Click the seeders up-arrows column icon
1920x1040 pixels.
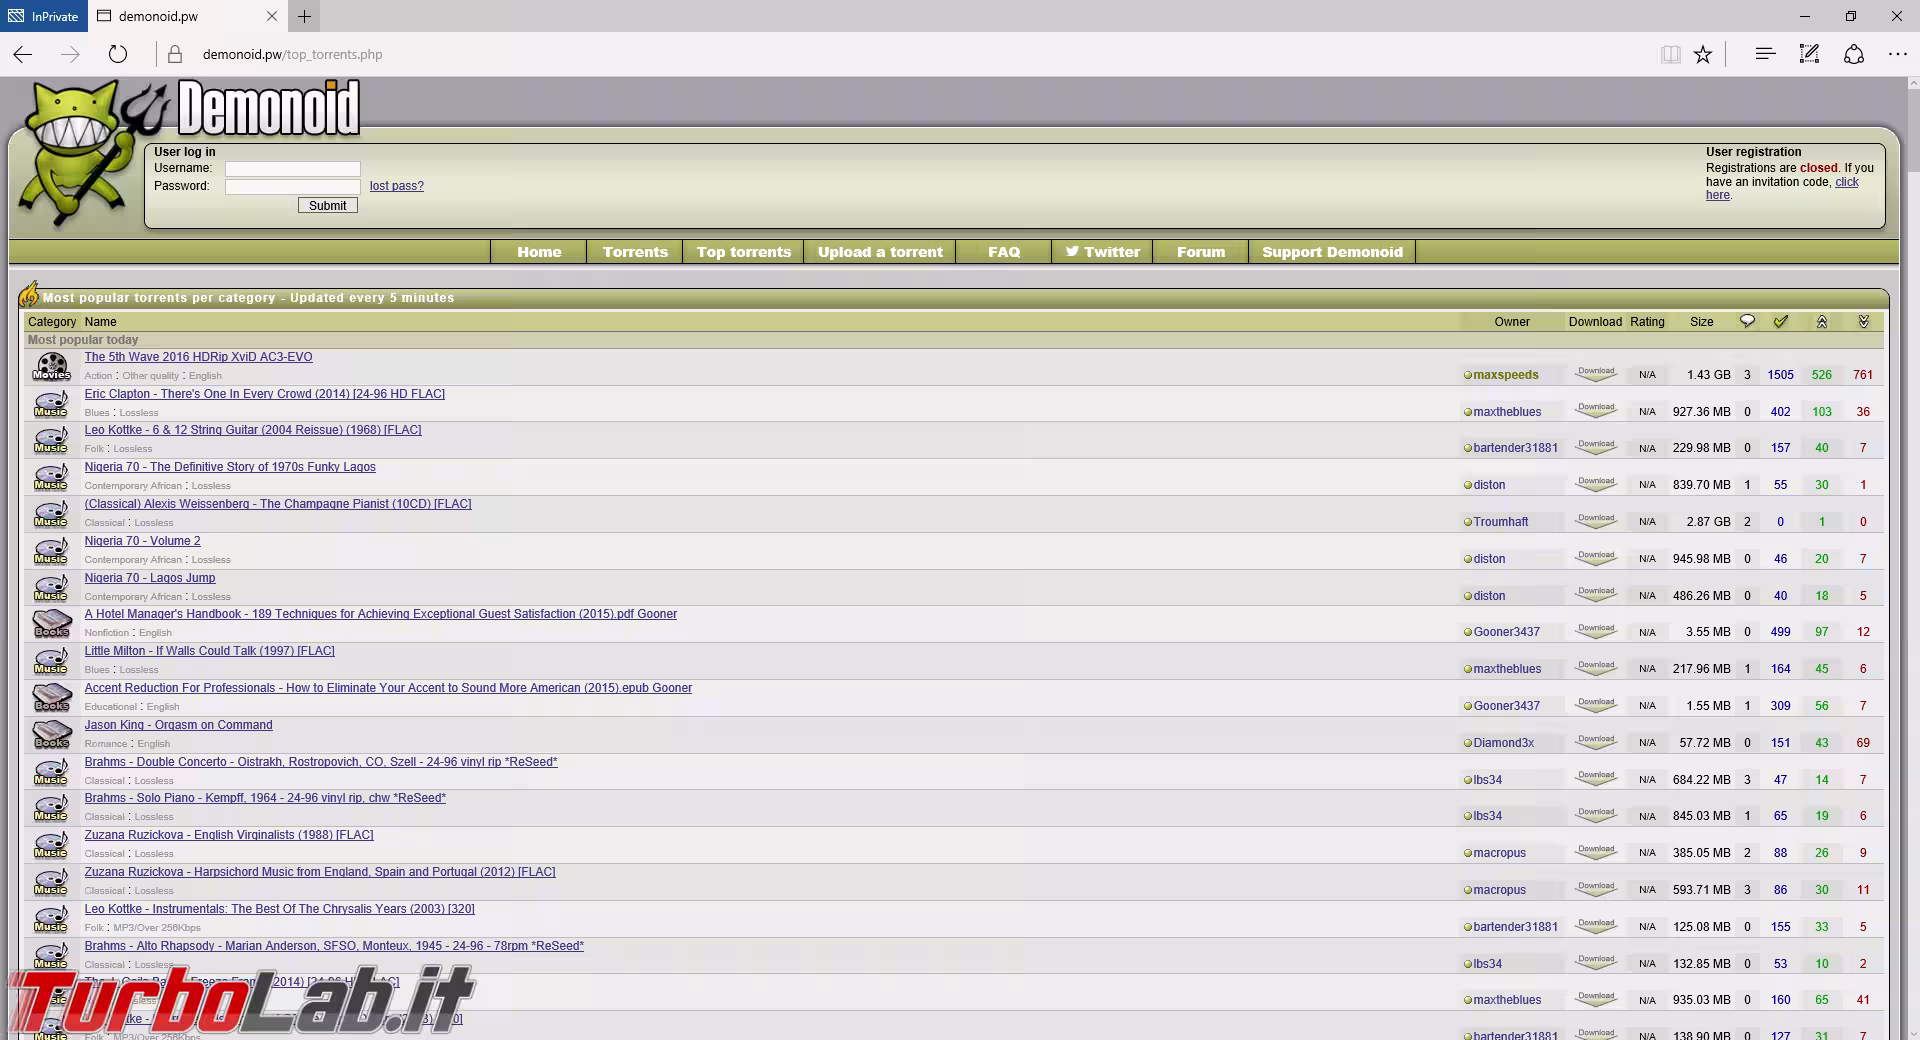click(x=1822, y=321)
